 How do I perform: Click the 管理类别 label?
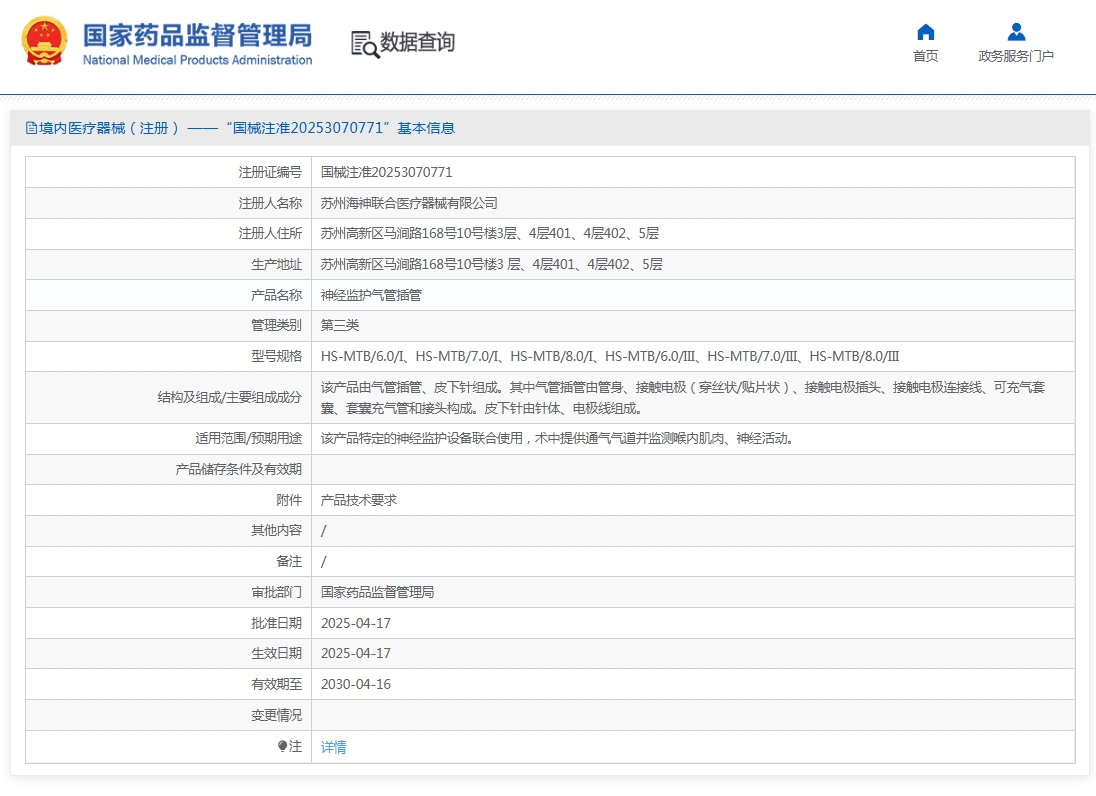coord(276,325)
